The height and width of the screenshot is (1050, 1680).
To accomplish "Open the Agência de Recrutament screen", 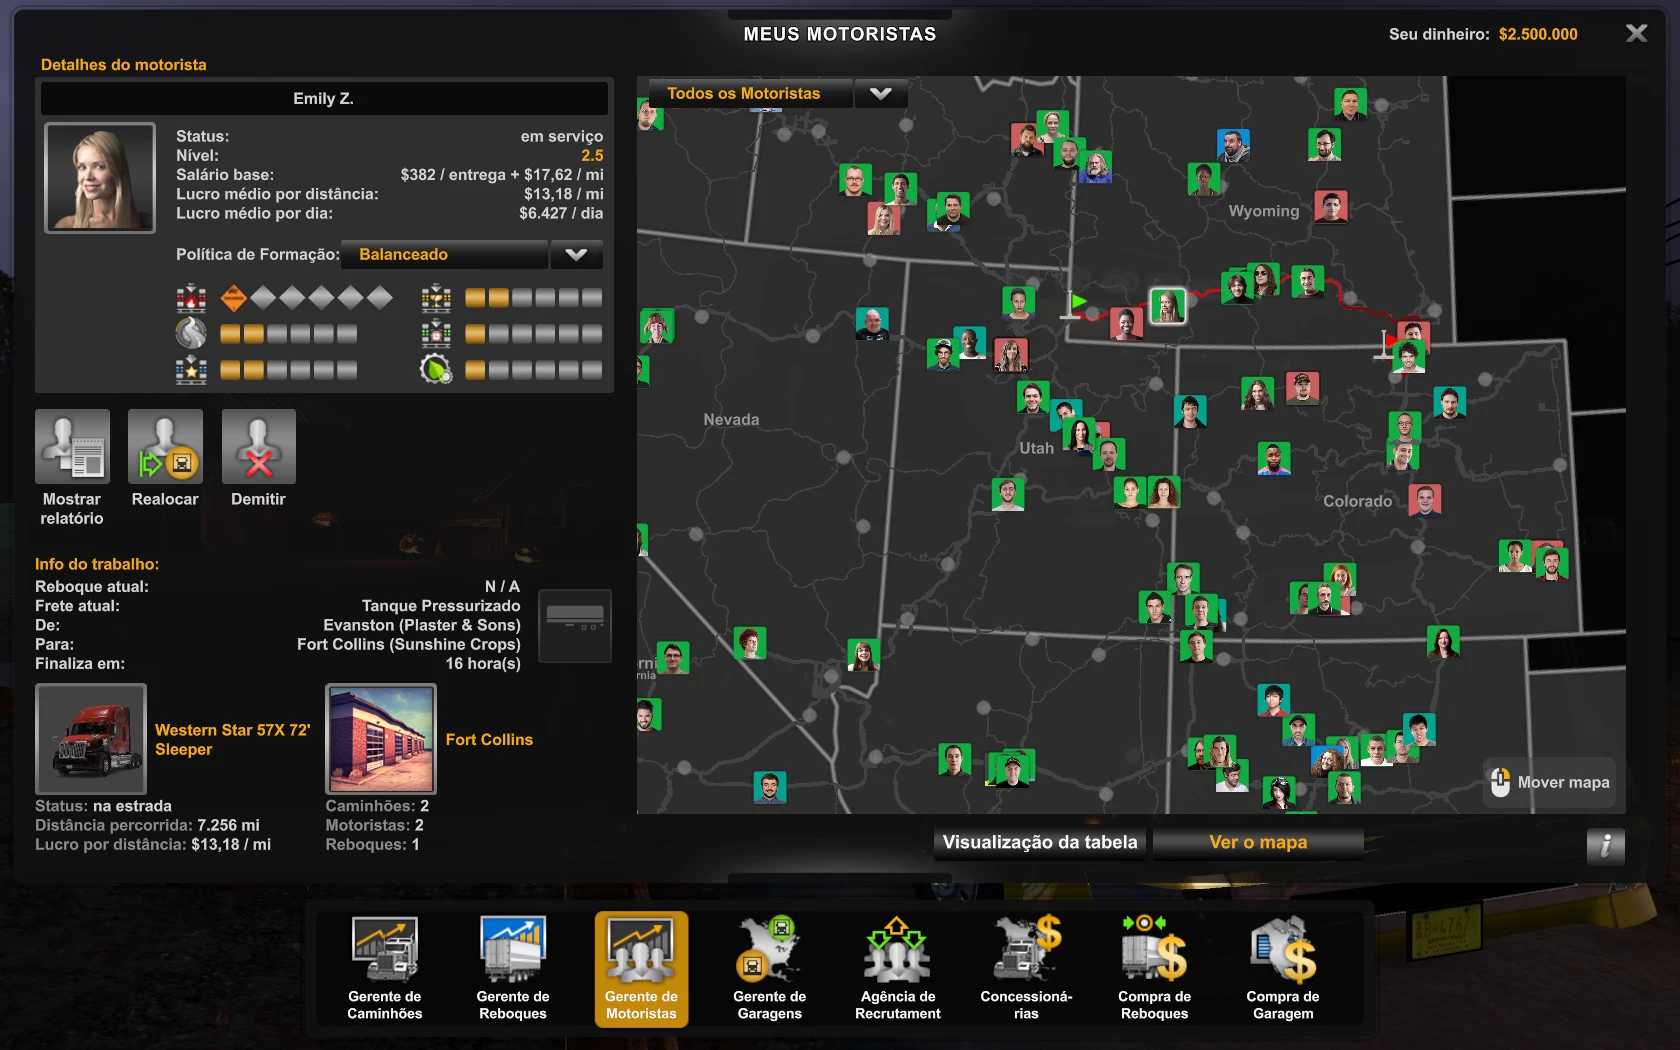I will [897, 967].
